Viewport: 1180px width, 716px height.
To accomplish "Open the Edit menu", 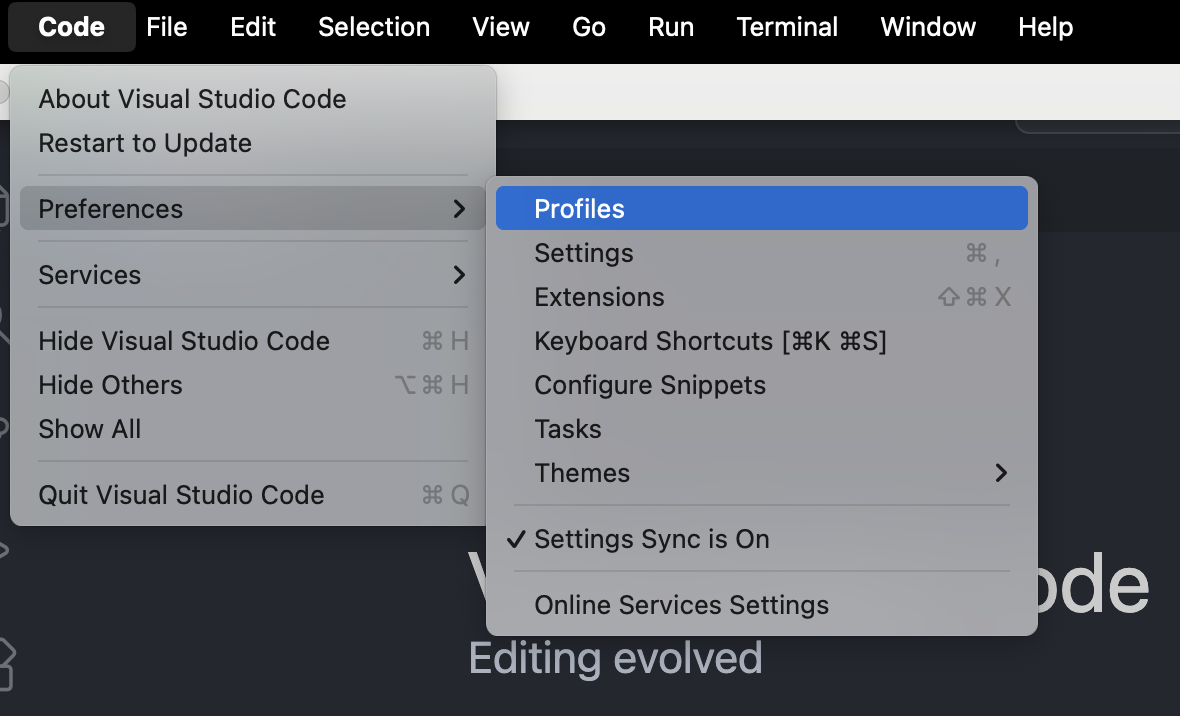I will pos(253,27).
